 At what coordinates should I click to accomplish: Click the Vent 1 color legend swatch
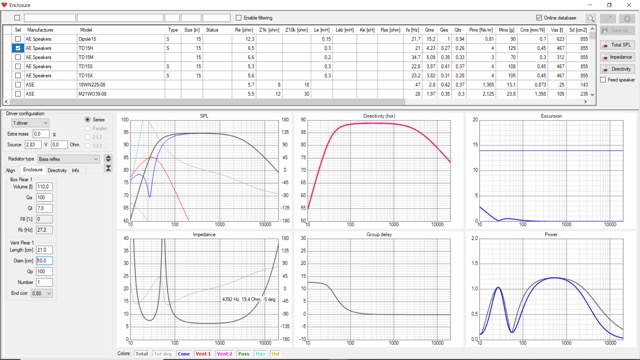coord(203,354)
